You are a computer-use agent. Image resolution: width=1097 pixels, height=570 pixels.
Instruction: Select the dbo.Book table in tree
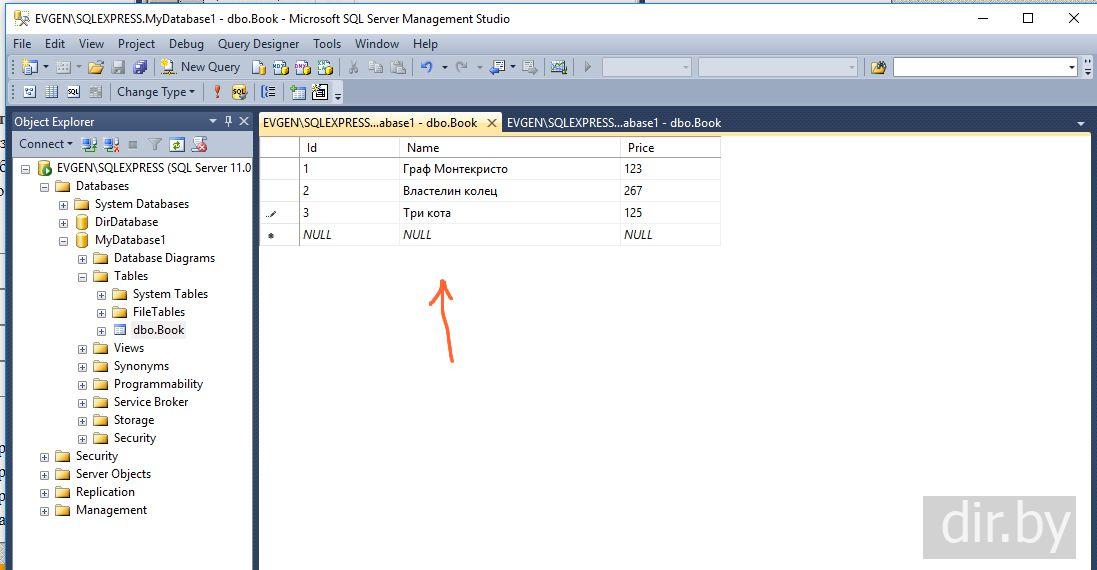coord(158,330)
